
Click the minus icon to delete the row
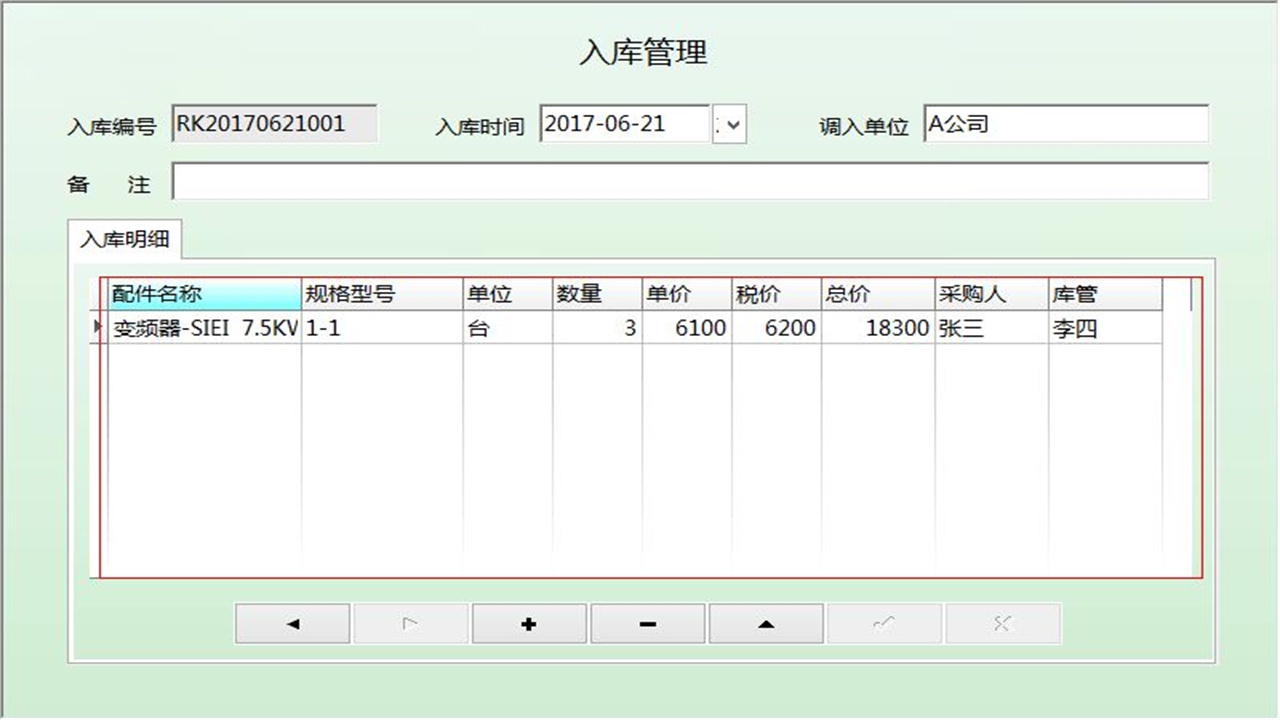[x=647, y=623]
